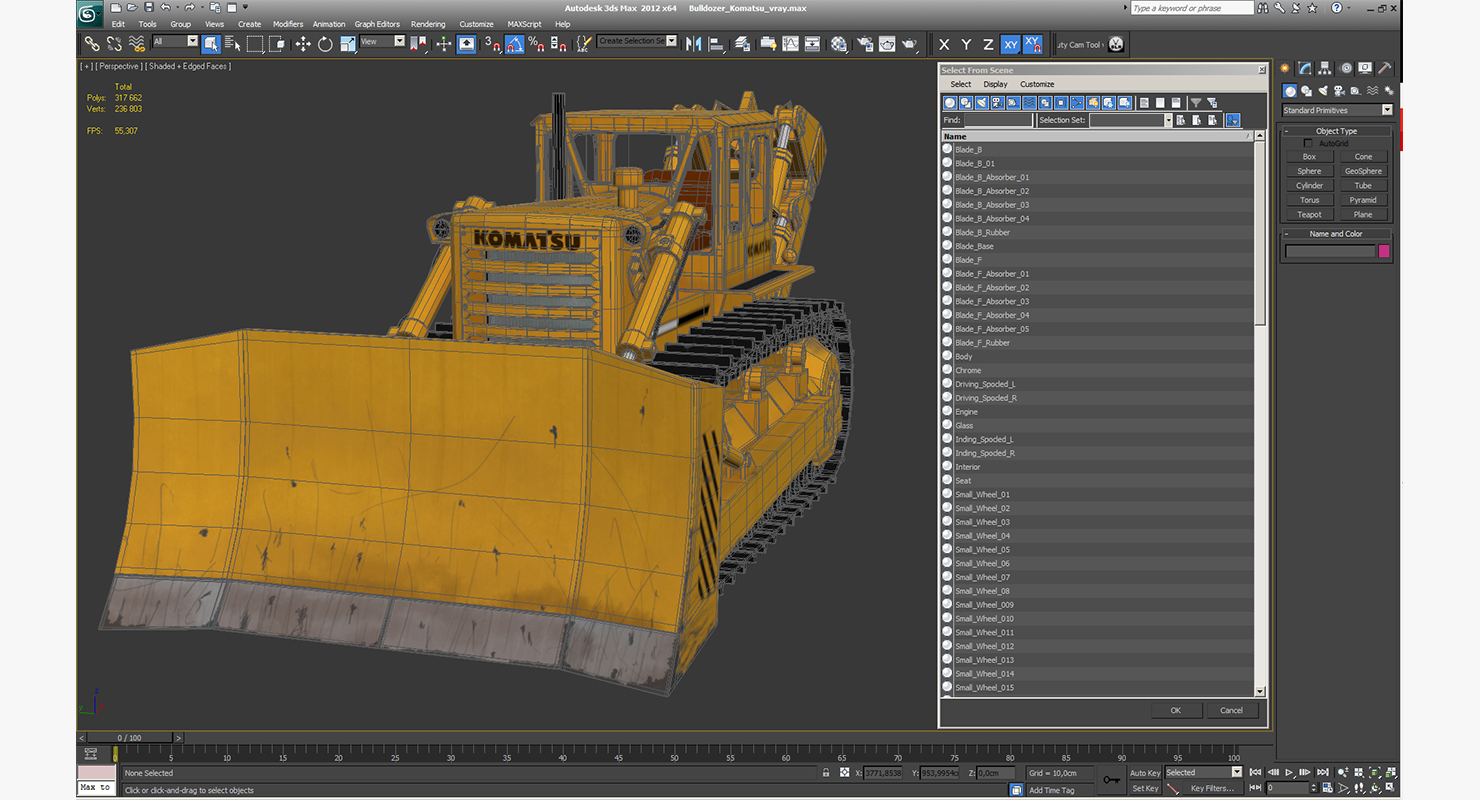Select the Bind to Space Warp tool
The width and height of the screenshot is (1480, 800).
coord(137,44)
